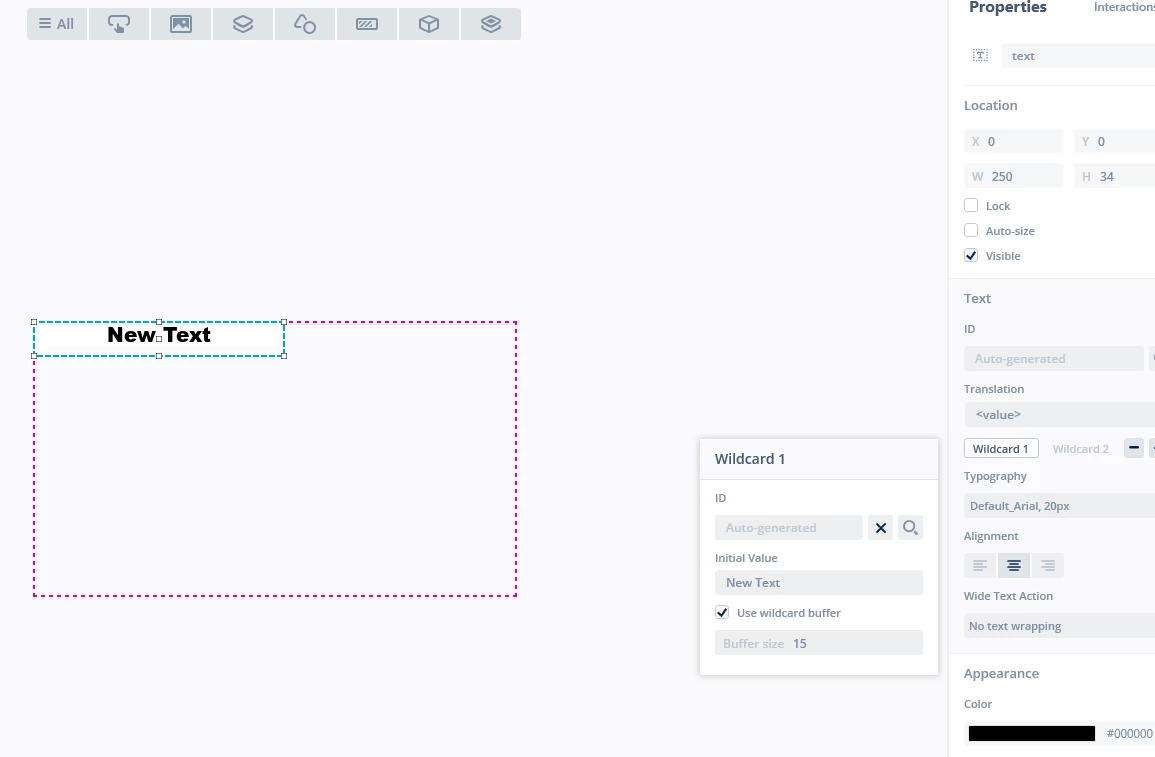Screen dimensions: 1155x757
Task: Edit the widget name field 'text'
Action: pyautogui.click(x=1078, y=56)
